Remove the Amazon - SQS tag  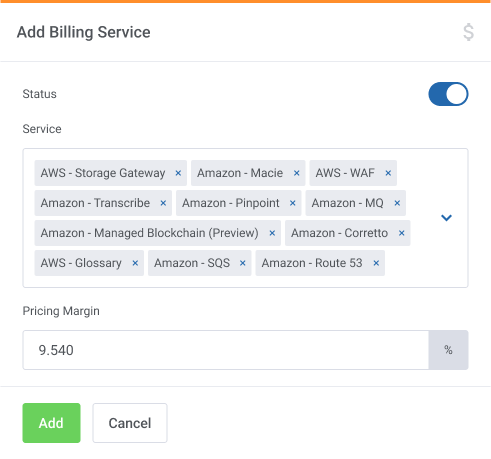pyautogui.click(x=243, y=263)
